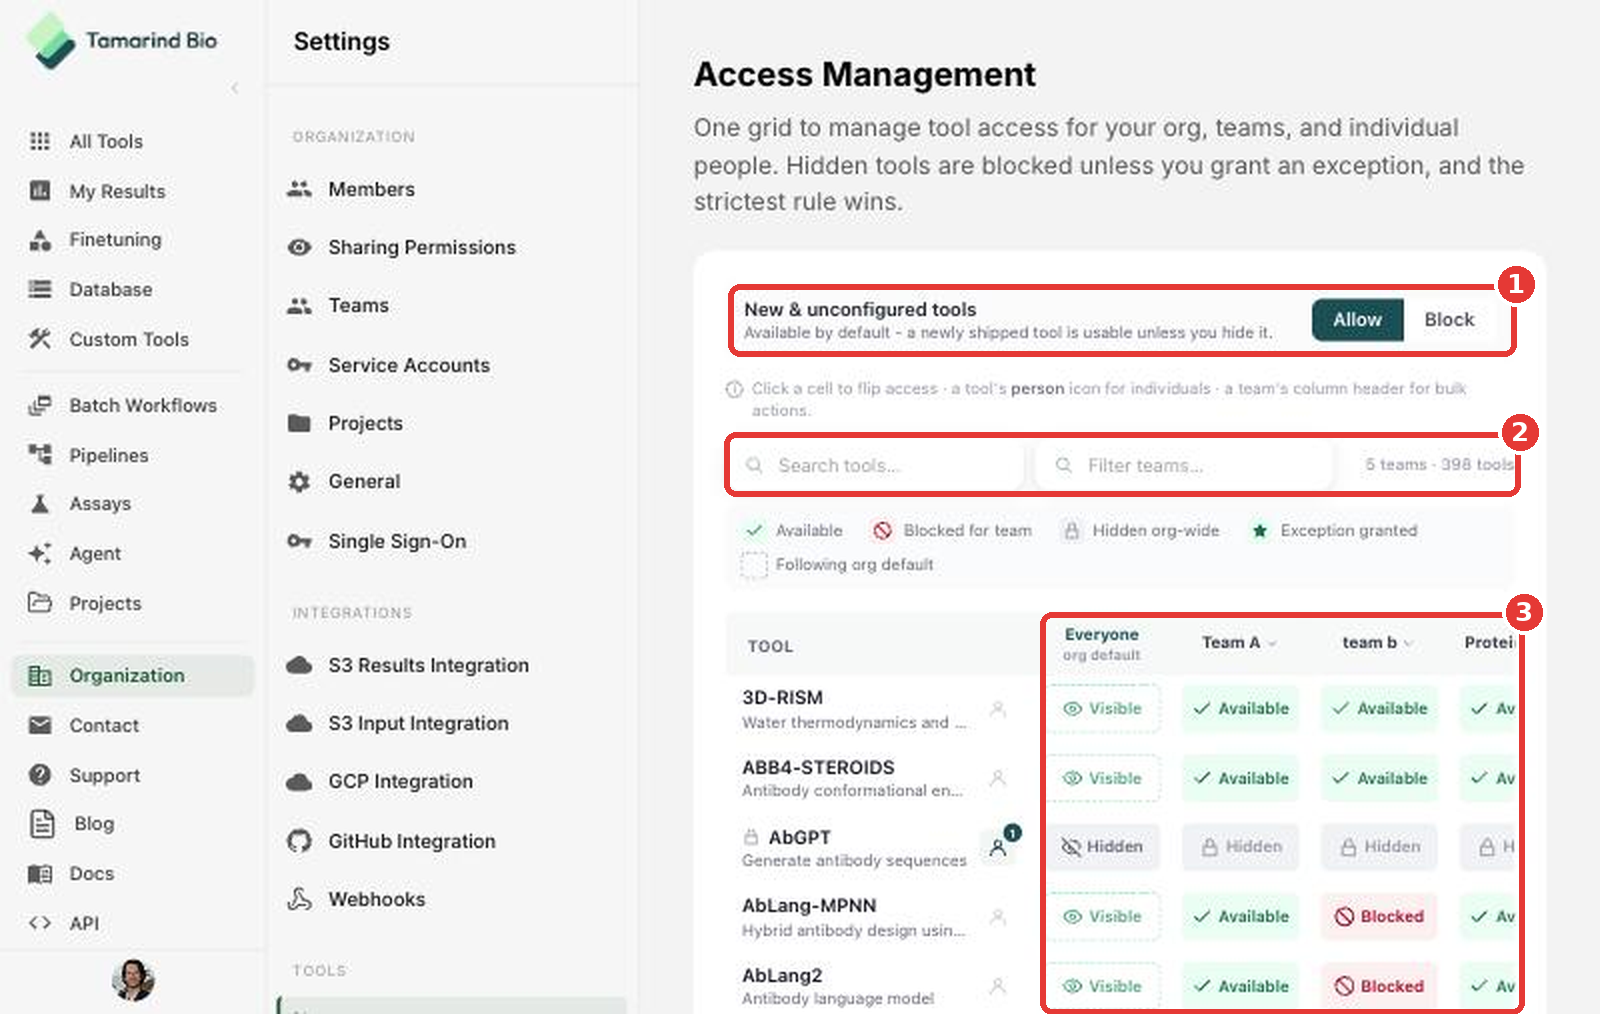Open the Agent sparkle icon

[x=40, y=553]
